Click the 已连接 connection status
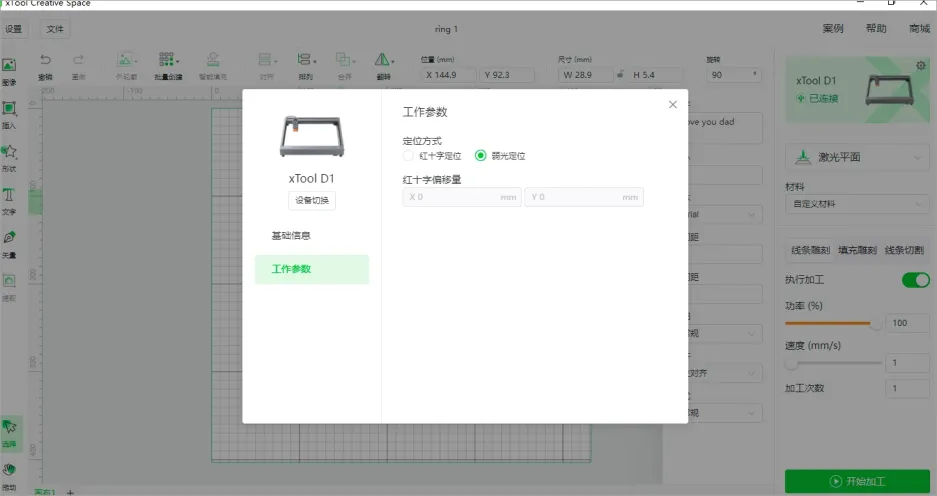The height and width of the screenshot is (496, 937). tap(817, 98)
